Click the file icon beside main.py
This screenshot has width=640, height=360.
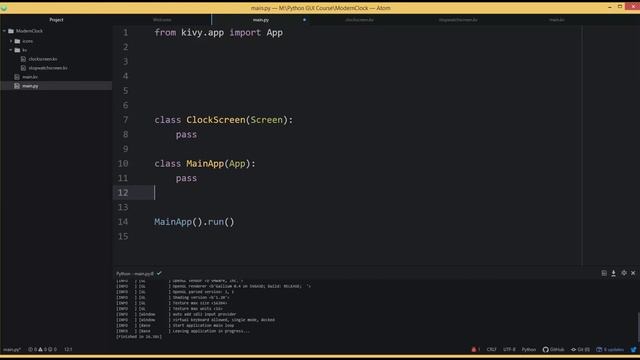(x=17, y=86)
